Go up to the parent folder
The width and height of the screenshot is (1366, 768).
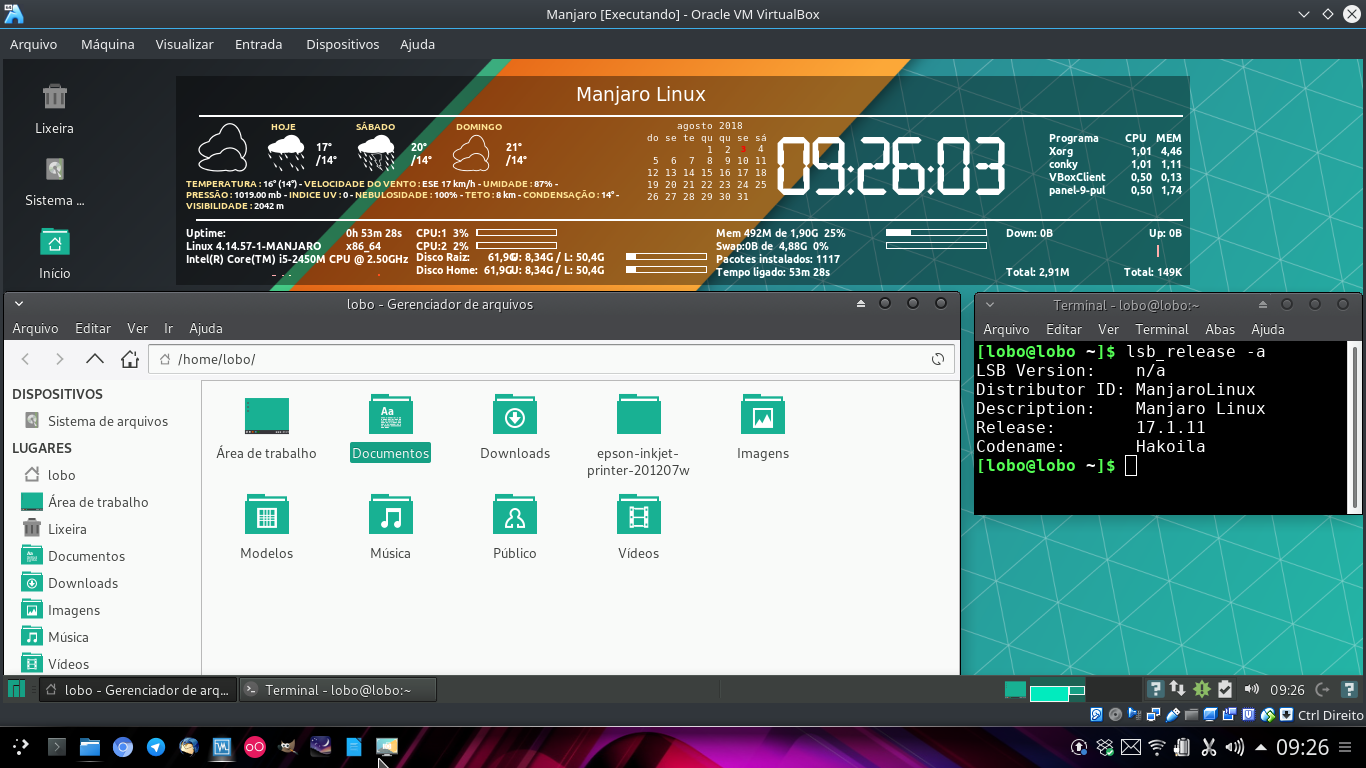(95, 359)
